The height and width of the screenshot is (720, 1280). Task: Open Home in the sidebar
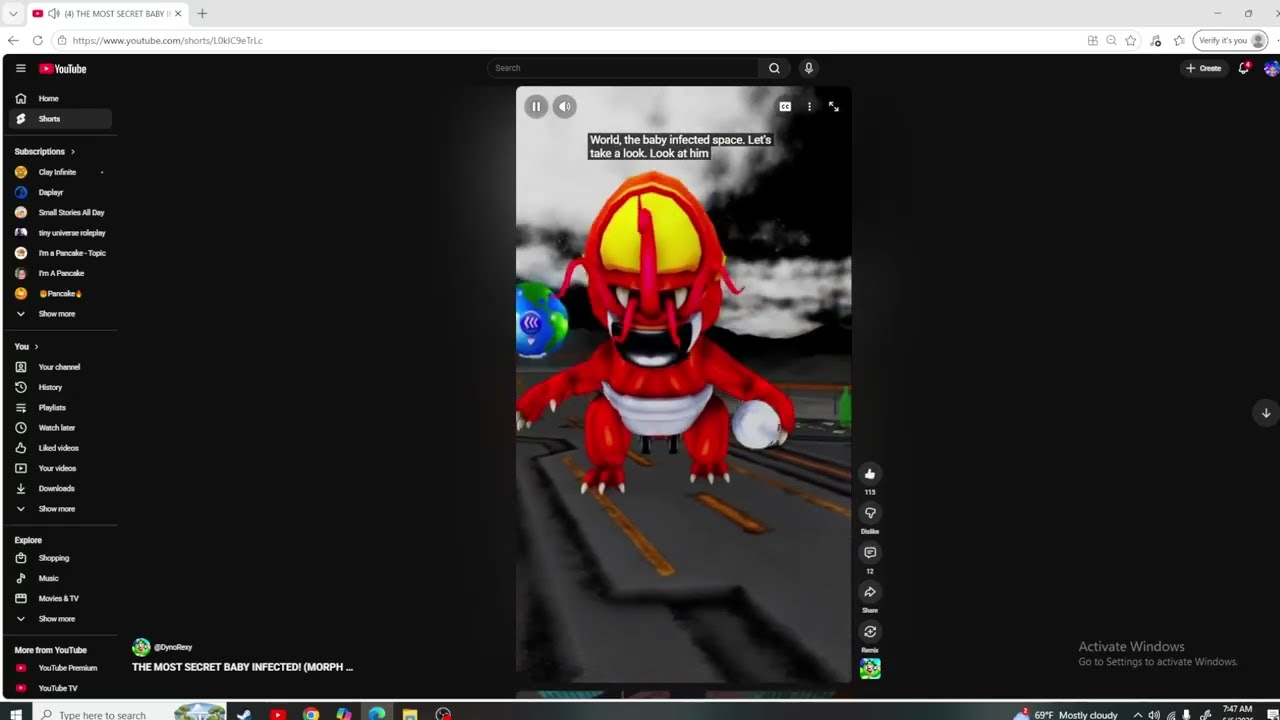[60, 98]
